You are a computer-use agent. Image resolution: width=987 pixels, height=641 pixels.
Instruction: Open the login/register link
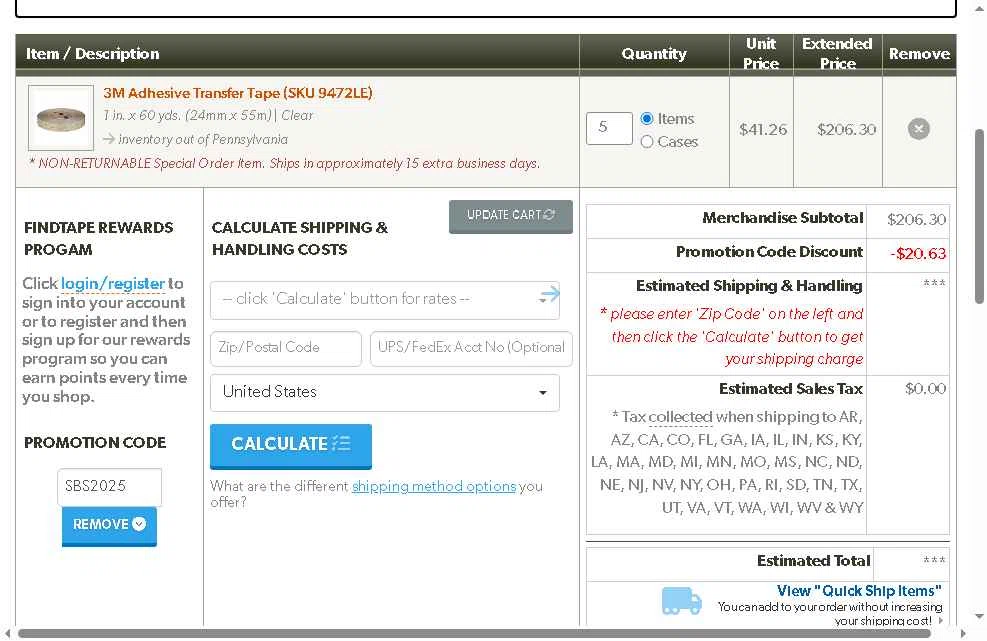click(113, 283)
